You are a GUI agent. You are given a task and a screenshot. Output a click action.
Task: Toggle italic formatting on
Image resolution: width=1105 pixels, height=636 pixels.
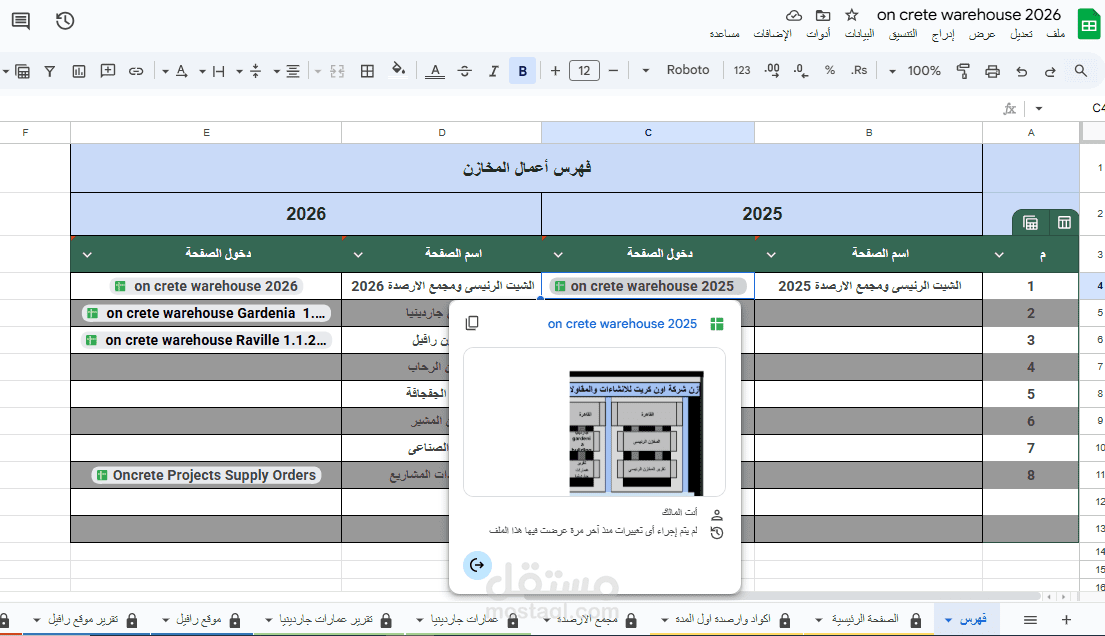click(x=493, y=70)
